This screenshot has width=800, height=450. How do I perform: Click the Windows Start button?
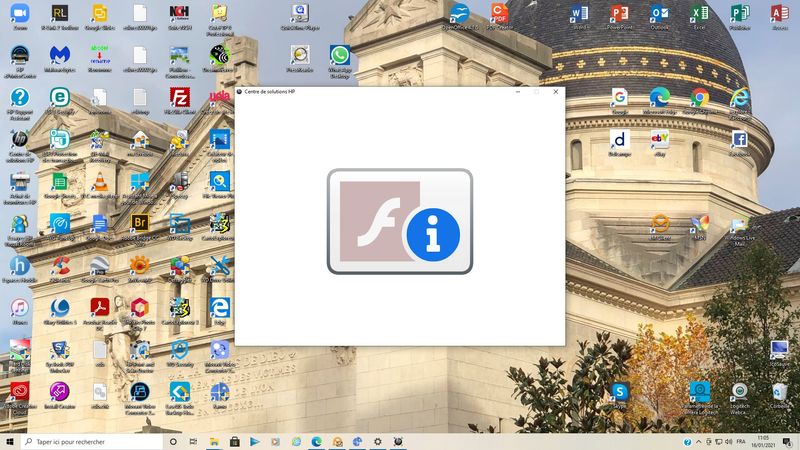(x=10, y=441)
